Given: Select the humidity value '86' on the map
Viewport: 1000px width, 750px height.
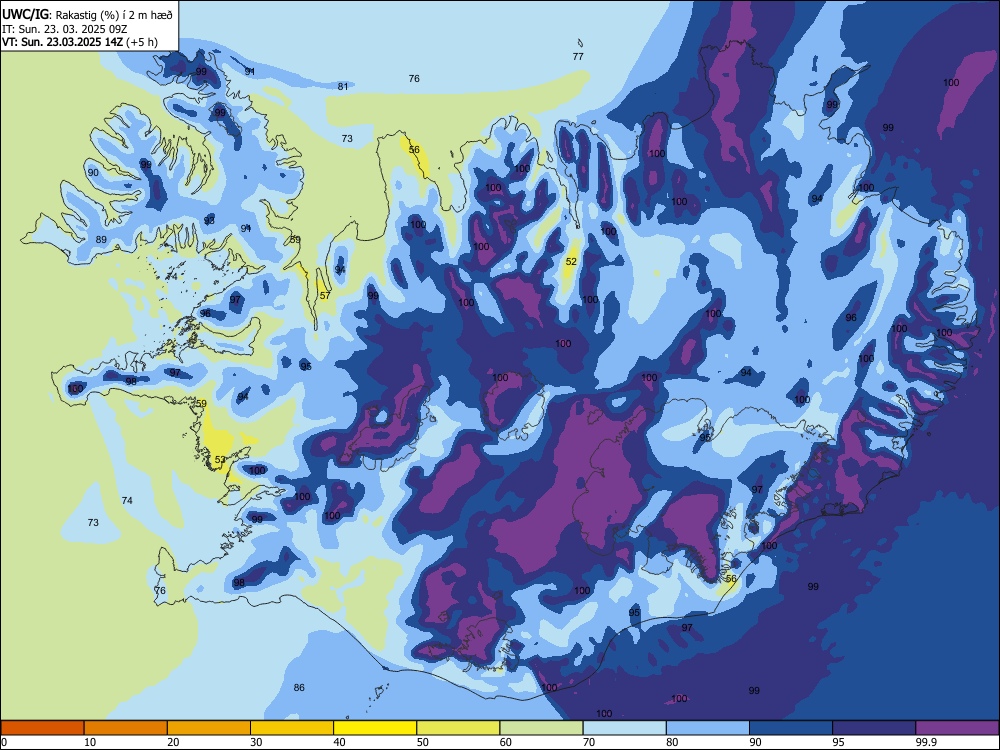Looking at the screenshot, I should (299, 687).
